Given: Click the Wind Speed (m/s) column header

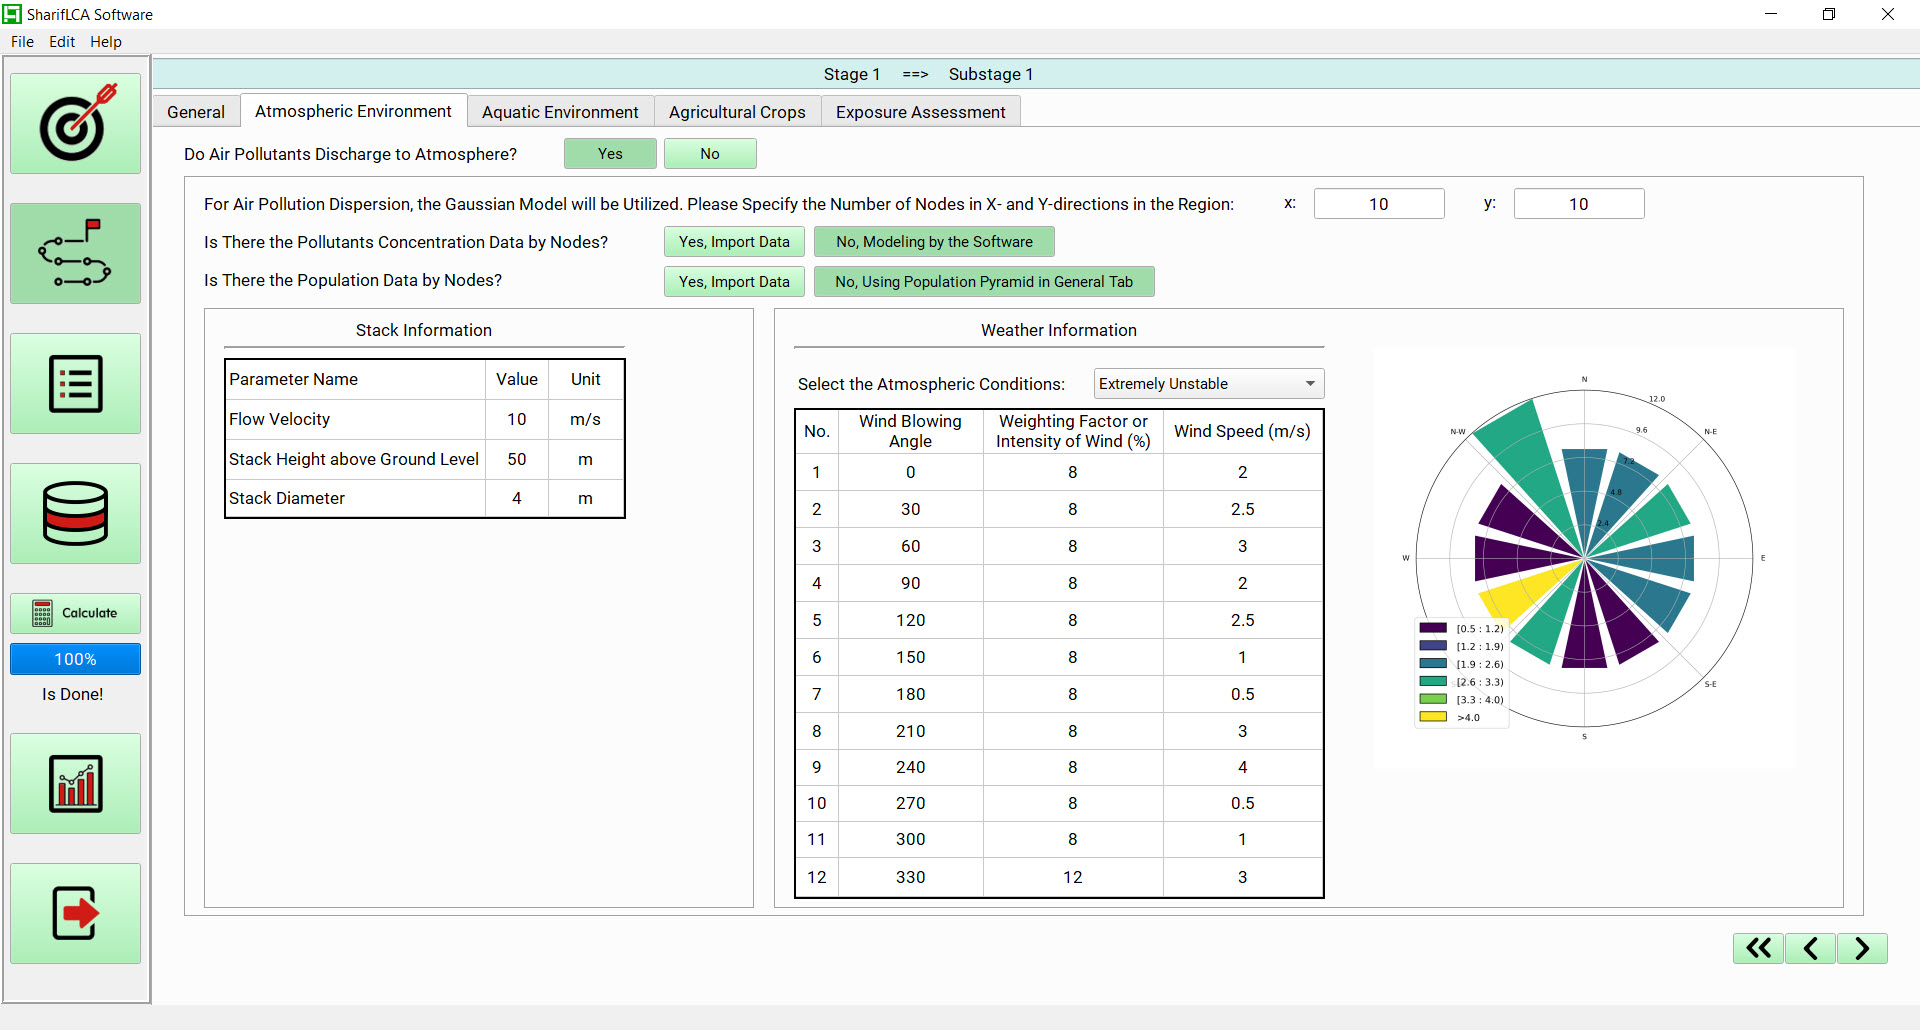Looking at the screenshot, I should tap(1243, 431).
